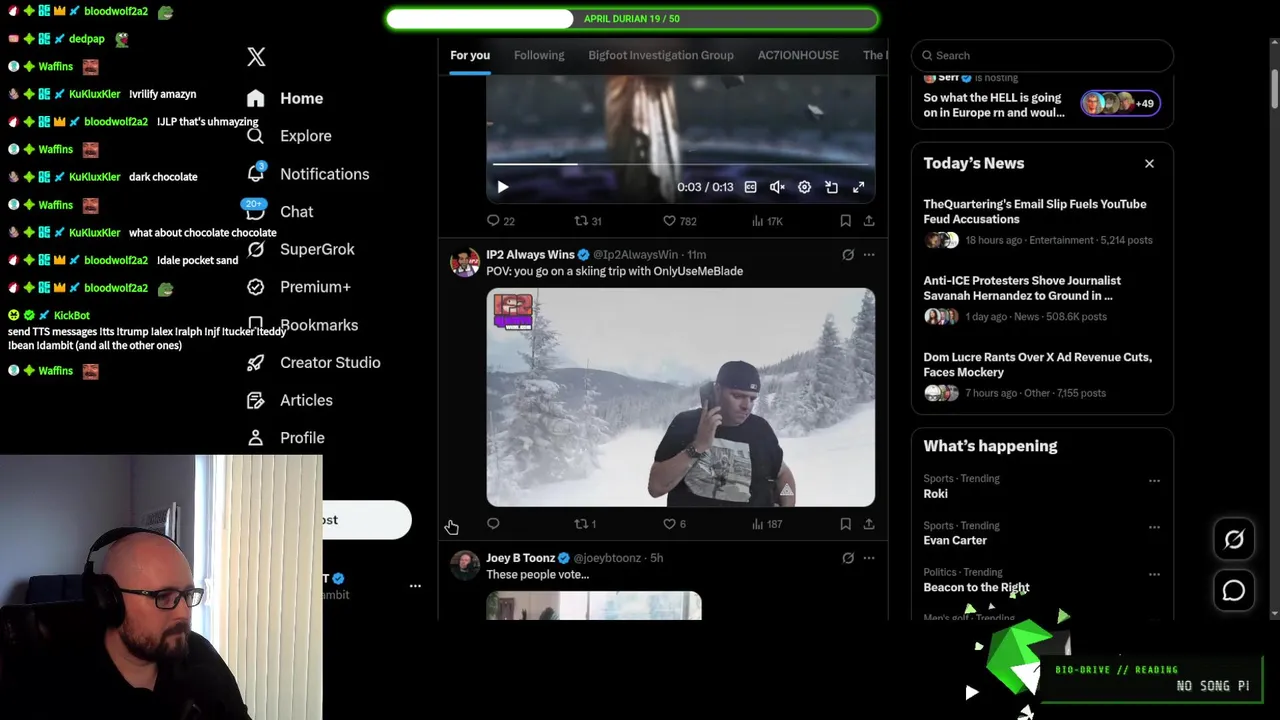Close the Today's News panel
The width and height of the screenshot is (1280, 720).
1149,163
